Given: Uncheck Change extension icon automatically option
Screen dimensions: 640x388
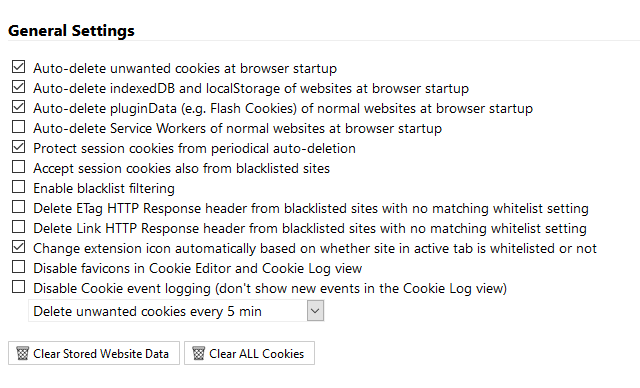Looking at the screenshot, I should 18,246.
